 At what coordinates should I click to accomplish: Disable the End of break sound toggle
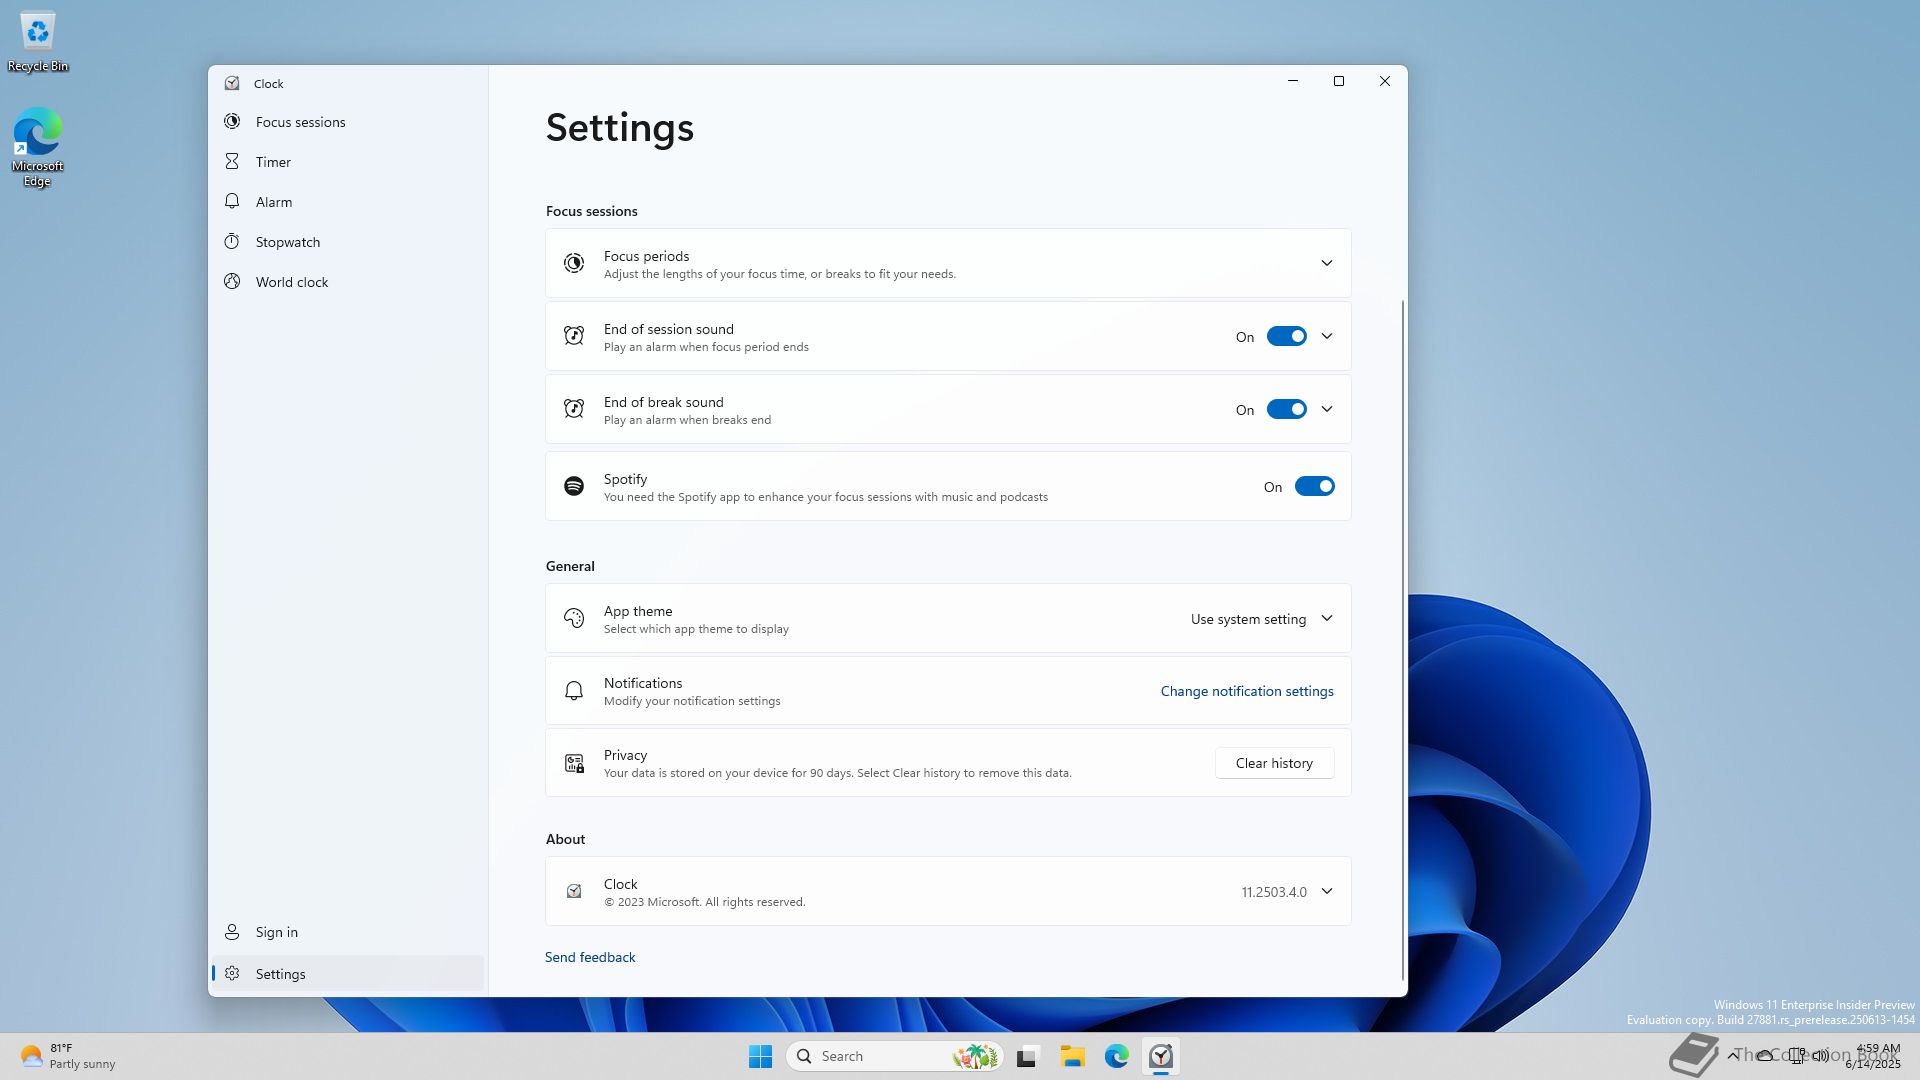(1286, 410)
